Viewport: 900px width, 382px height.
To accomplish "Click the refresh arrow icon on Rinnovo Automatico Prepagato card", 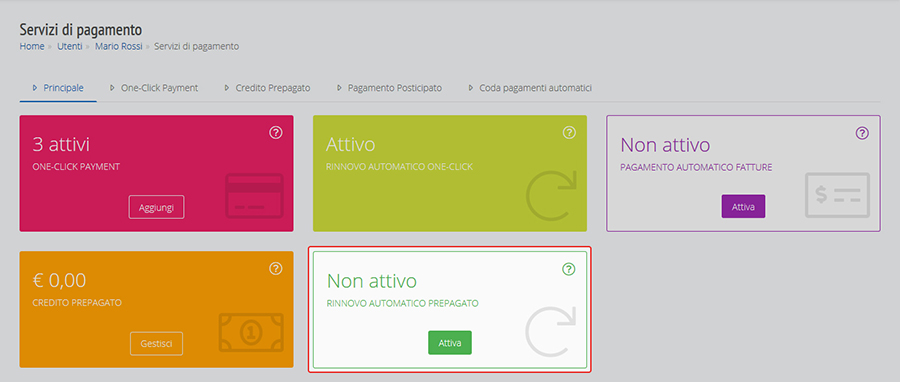I will [550, 332].
